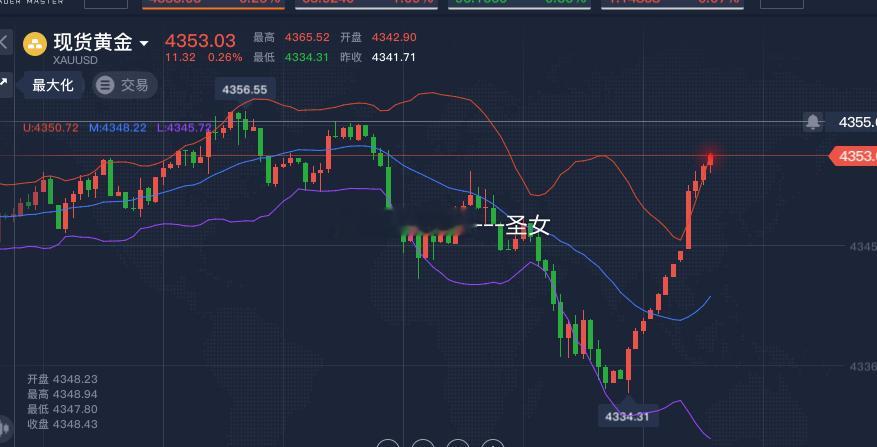Click the upper band value U:4350.72
Viewport: 877px width, 447px height.
[51, 128]
